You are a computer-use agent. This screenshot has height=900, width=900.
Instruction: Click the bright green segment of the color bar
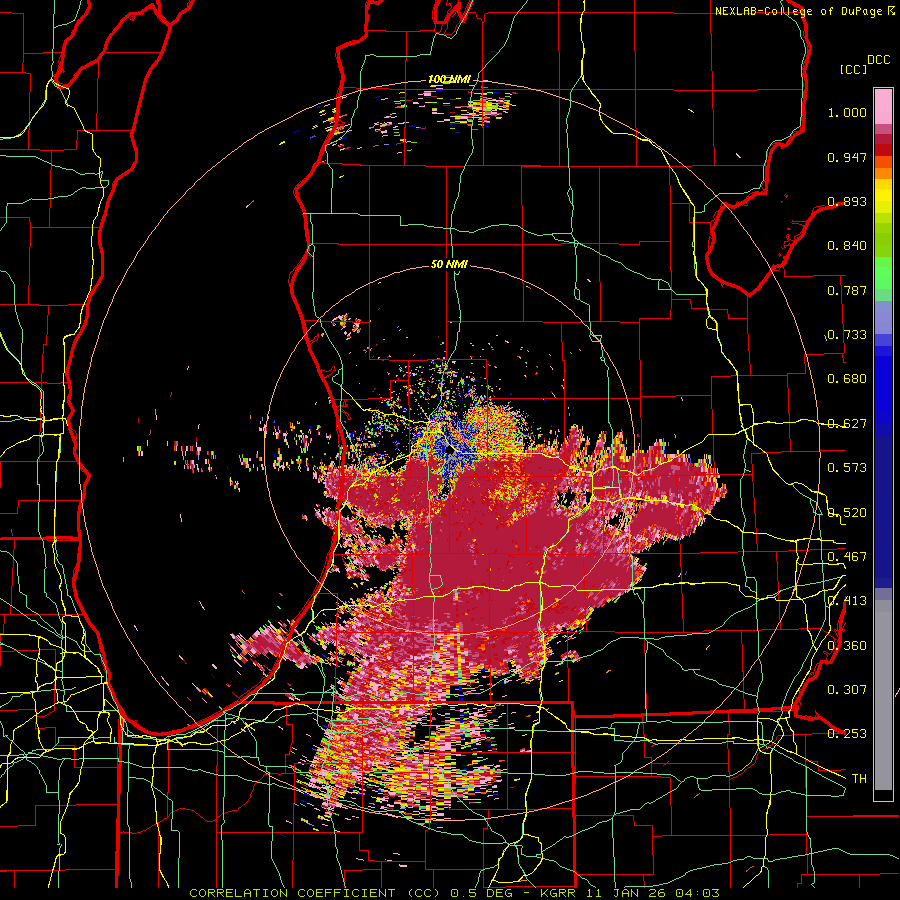coord(883,273)
